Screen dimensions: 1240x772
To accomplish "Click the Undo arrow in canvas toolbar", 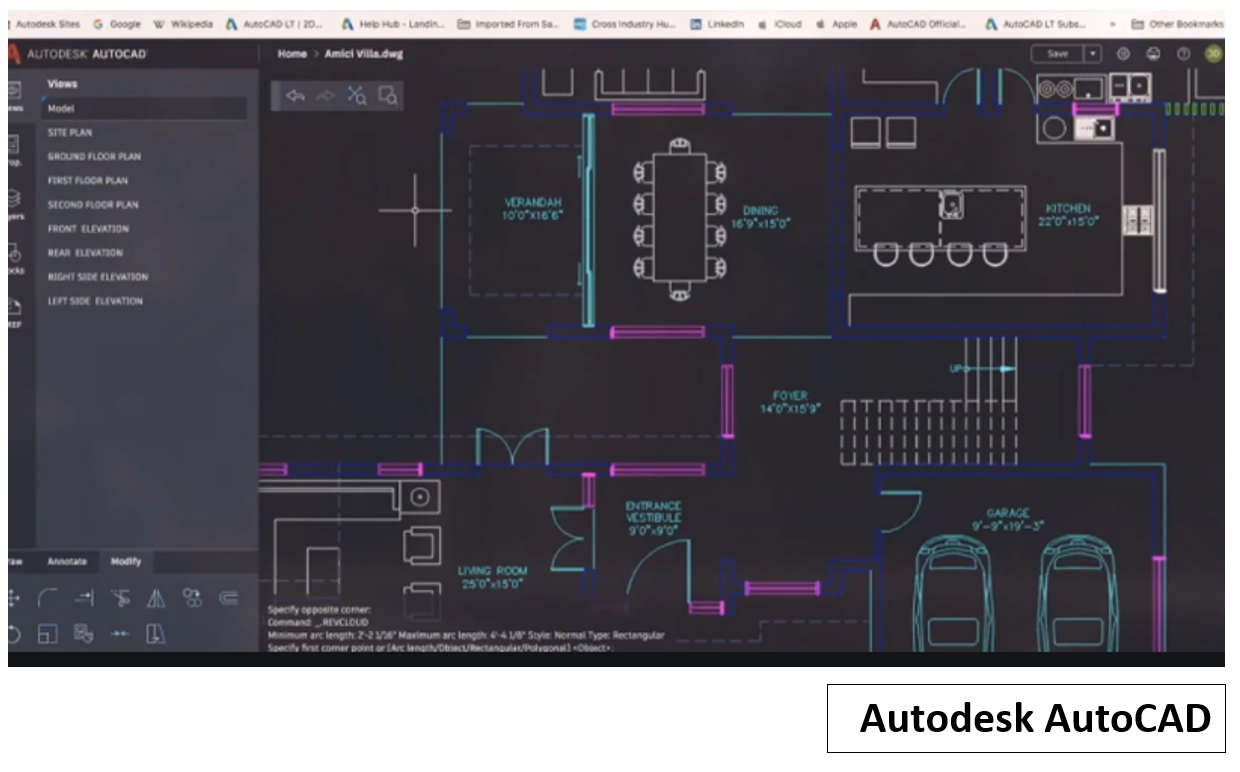I will pos(295,96).
